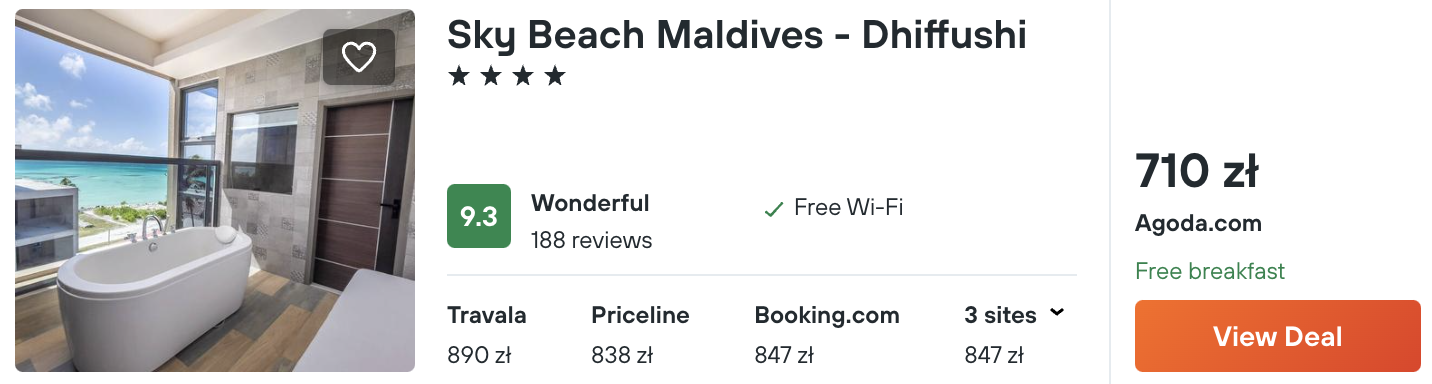Click the 847 zł Booking.com price
The image size is (1432, 384).
pos(784,355)
